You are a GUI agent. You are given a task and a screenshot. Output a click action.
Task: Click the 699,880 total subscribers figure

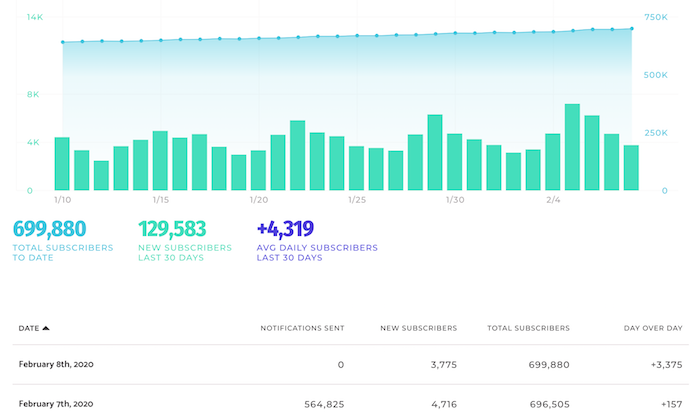pos(50,229)
